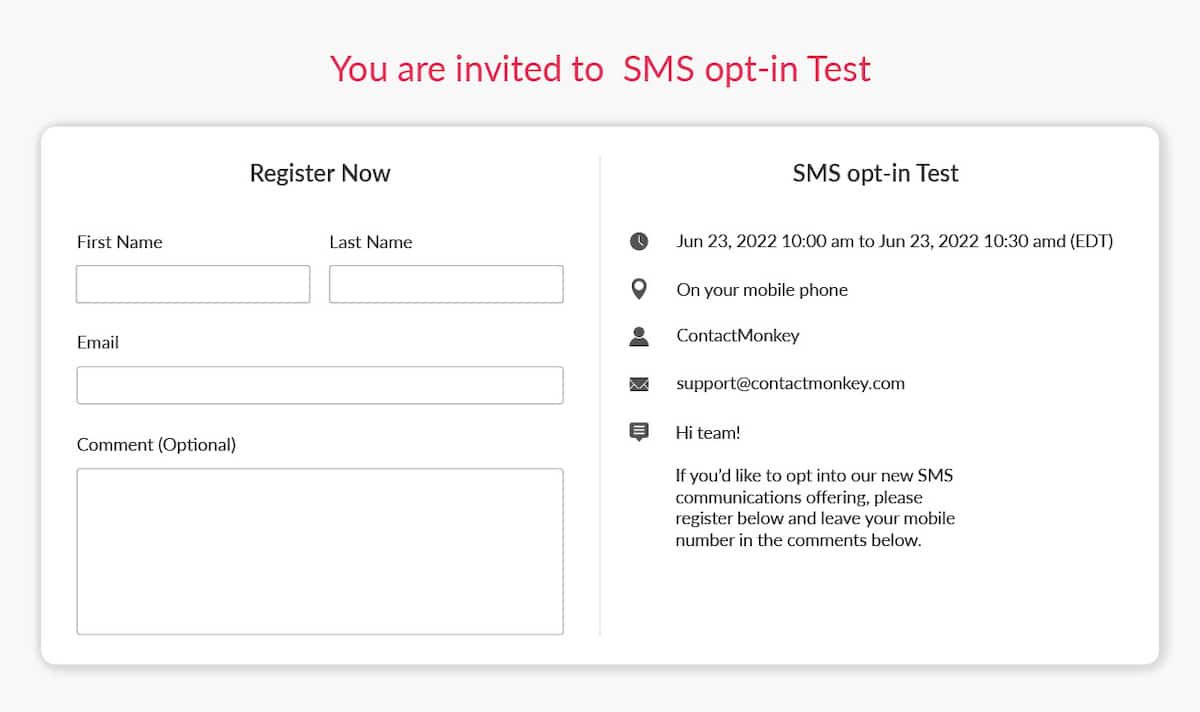
Task: Click the comment bubble icon
Action: (639, 432)
